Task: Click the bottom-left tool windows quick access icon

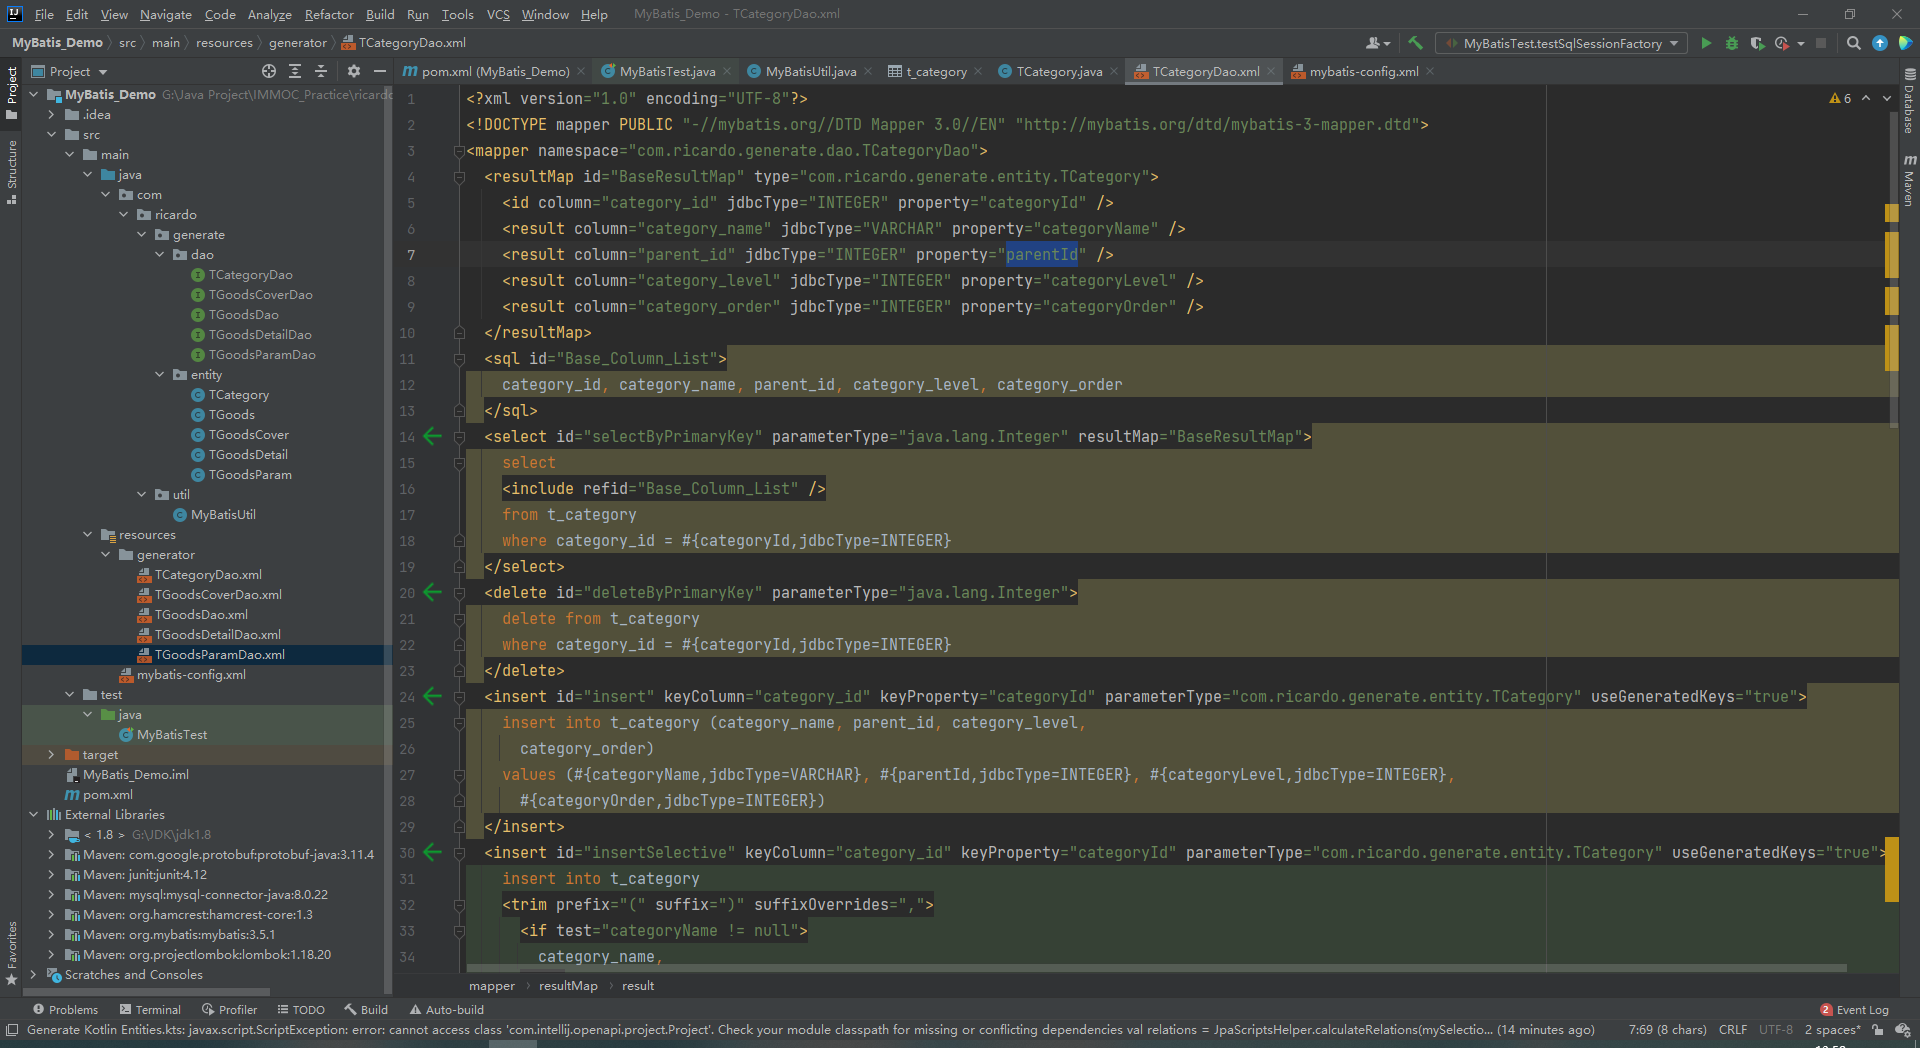Action: (12, 1030)
